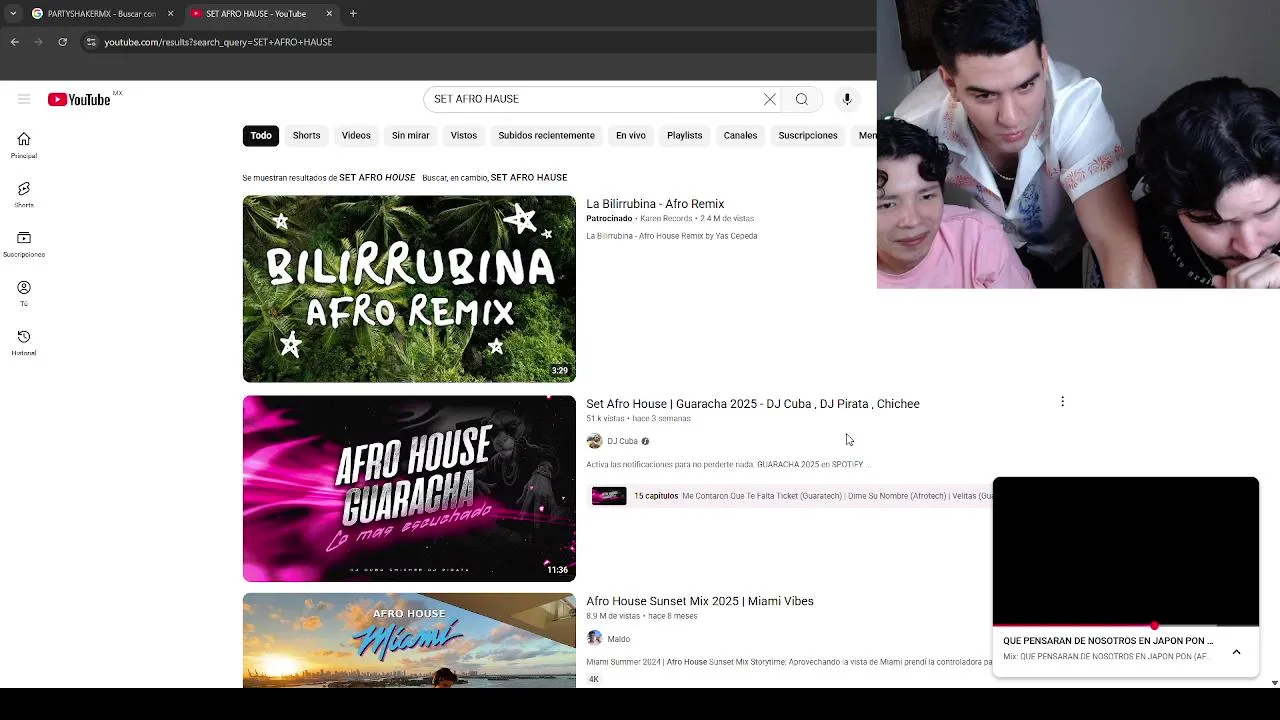Open Afro House Sunset Mix 2025 title

click(x=700, y=601)
